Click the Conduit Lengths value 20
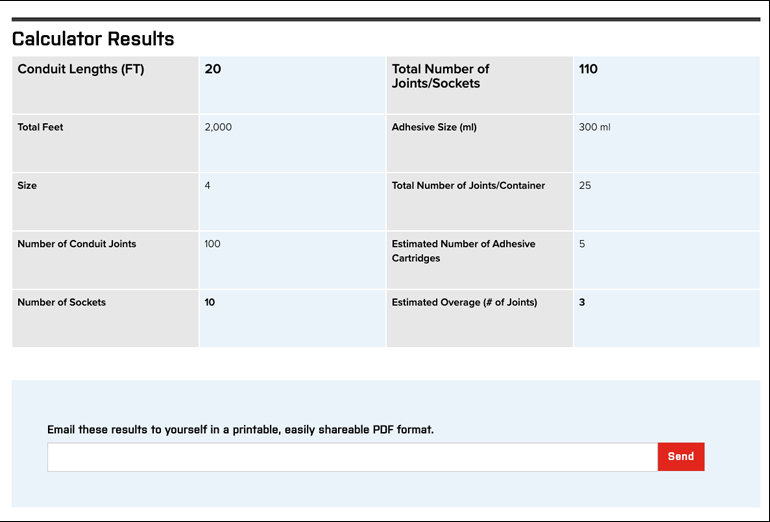Viewport: 770px width, 522px height. [213, 69]
